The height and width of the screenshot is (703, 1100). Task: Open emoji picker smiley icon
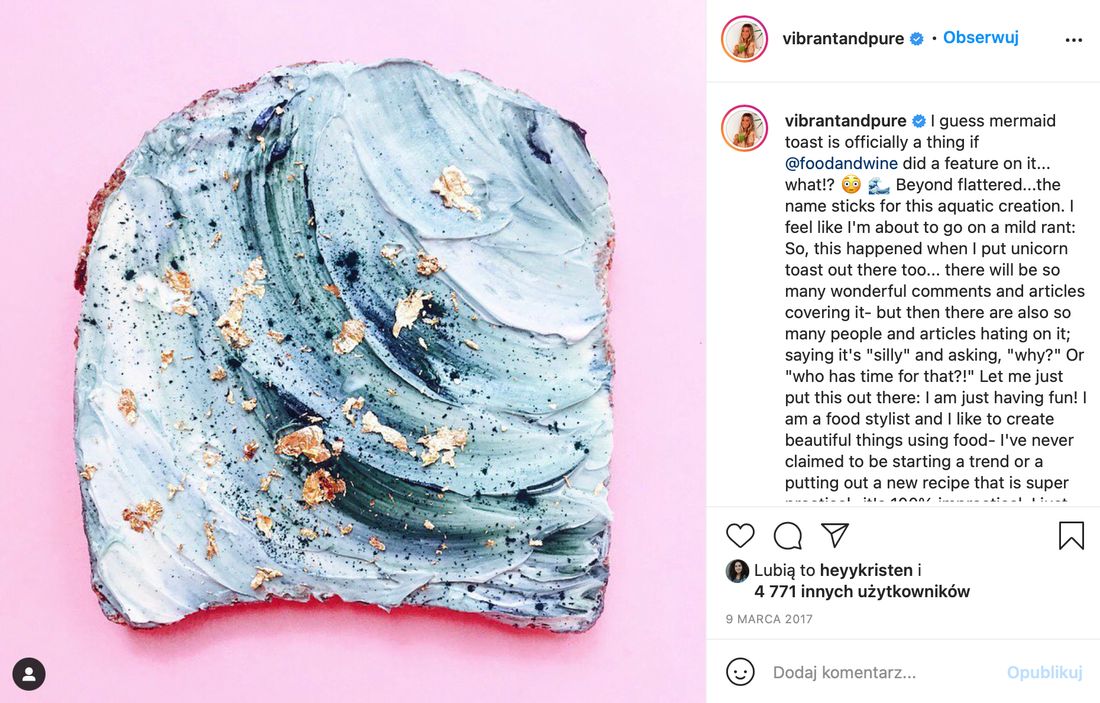pos(739,672)
